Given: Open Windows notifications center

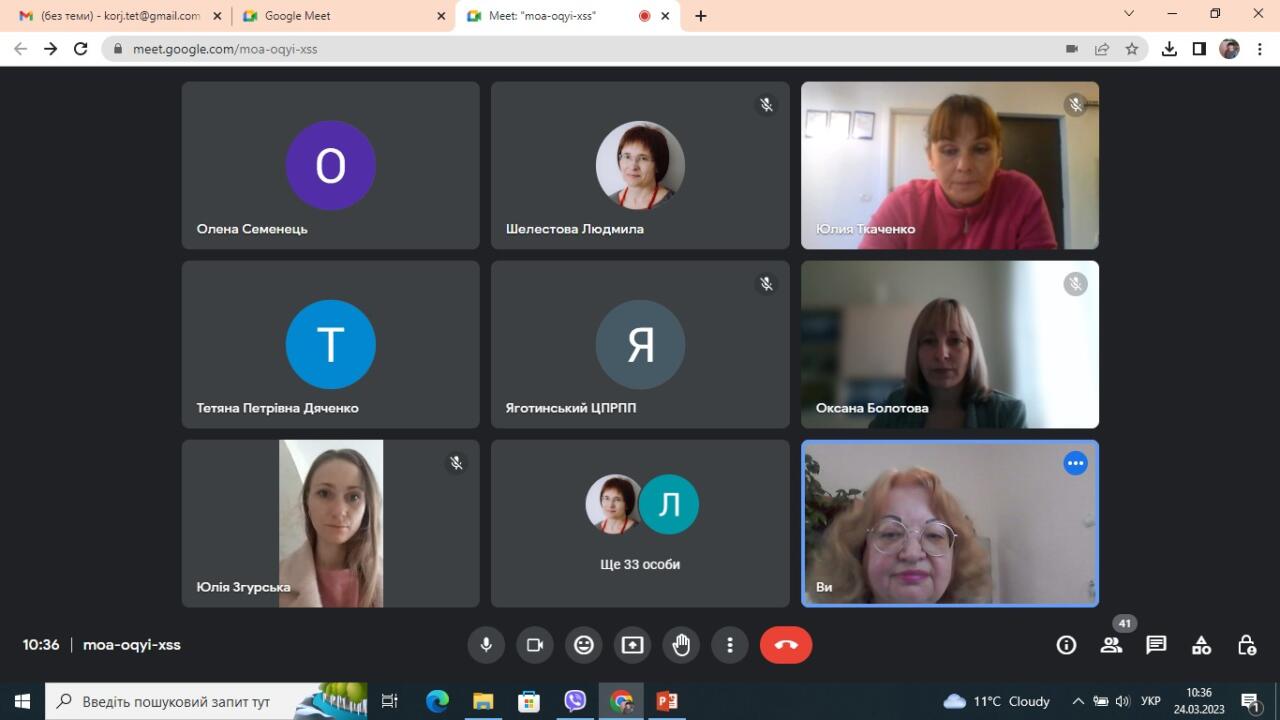Looking at the screenshot, I should pos(1250,701).
